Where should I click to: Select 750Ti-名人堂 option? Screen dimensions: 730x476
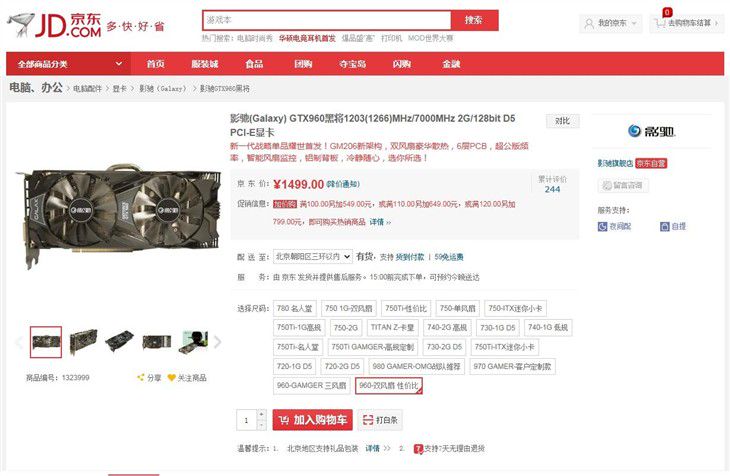(298, 347)
